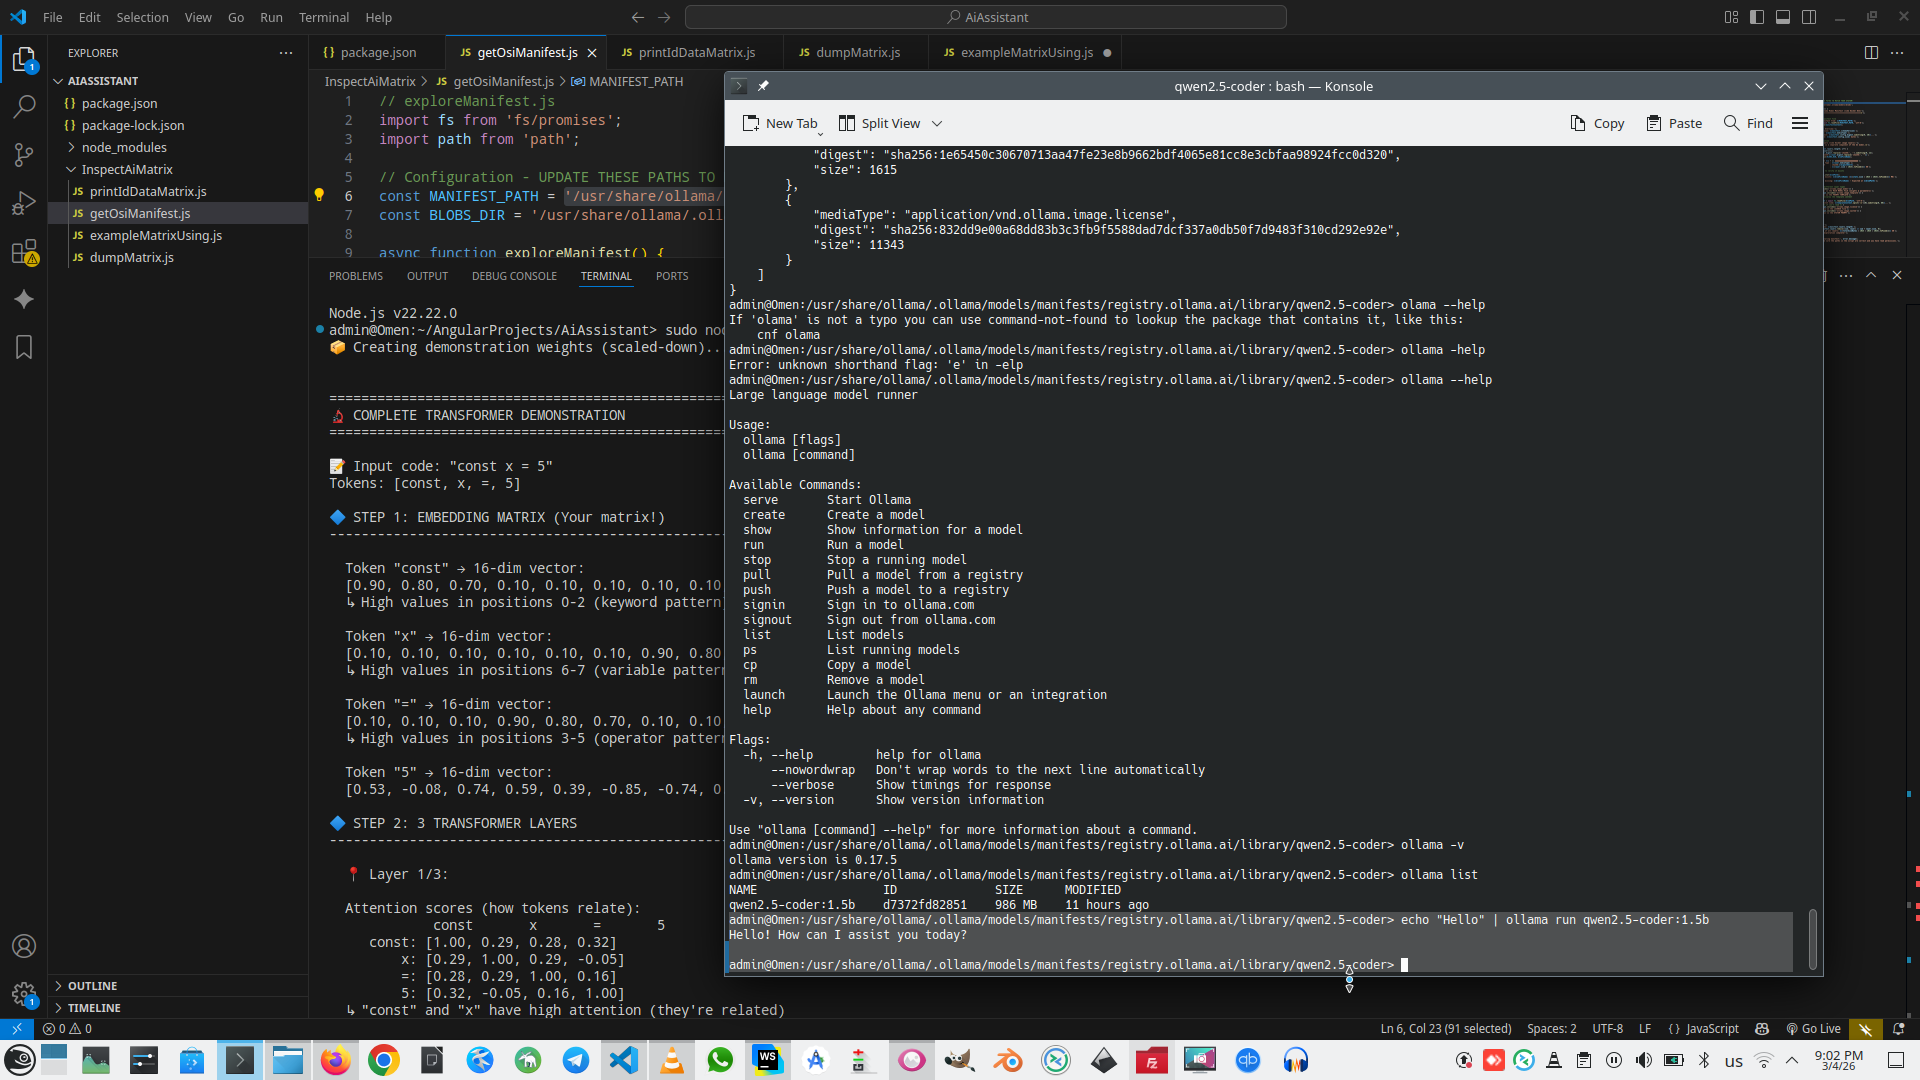The height and width of the screenshot is (1080, 1920).
Task: Open the Extensions view
Action: (24, 252)
